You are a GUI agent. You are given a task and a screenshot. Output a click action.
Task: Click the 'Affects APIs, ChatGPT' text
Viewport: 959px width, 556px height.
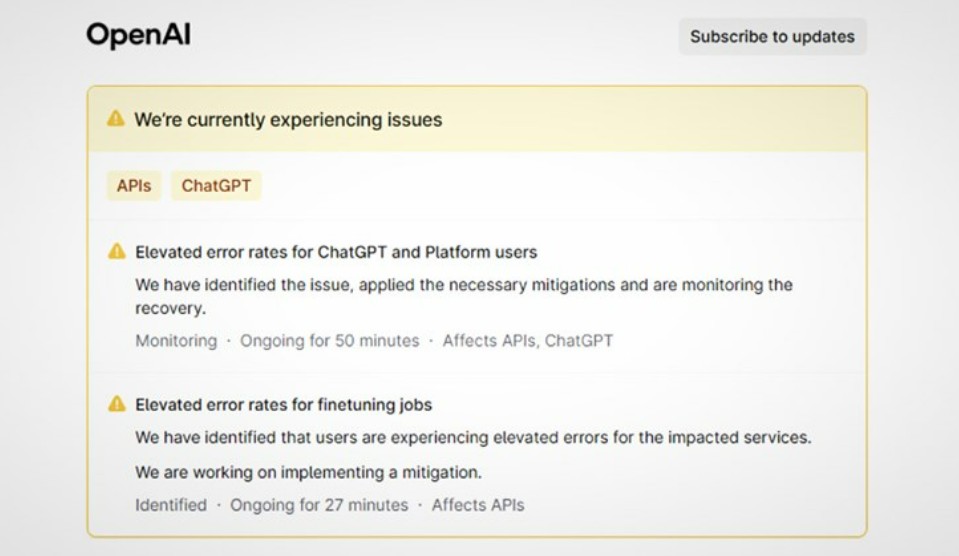(527, 341)
